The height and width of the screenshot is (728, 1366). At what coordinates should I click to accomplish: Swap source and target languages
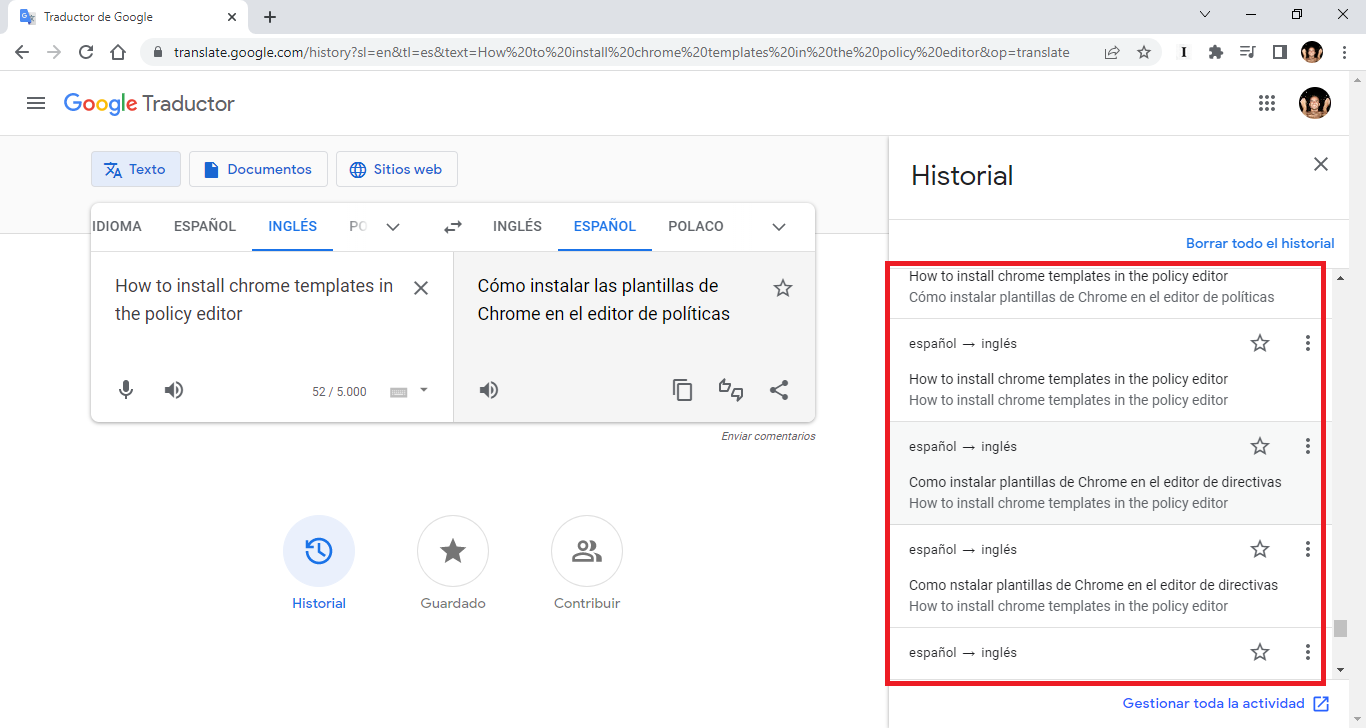coord(453,227)
